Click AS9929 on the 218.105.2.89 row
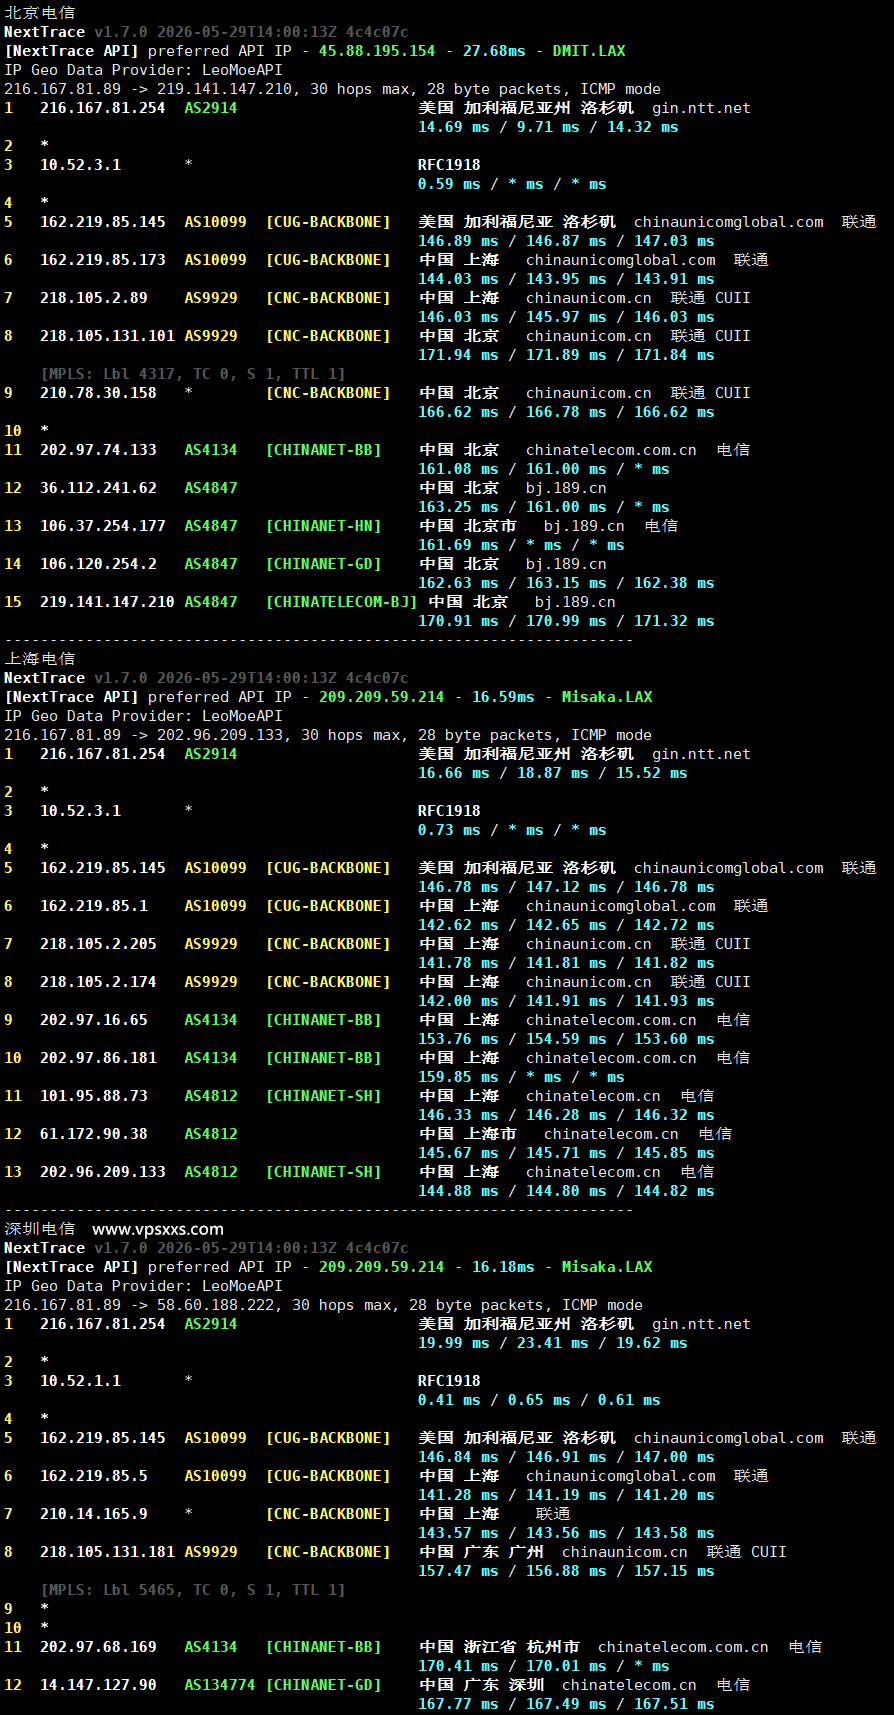This screenshot has width=894, height=1715. point(211,298)
